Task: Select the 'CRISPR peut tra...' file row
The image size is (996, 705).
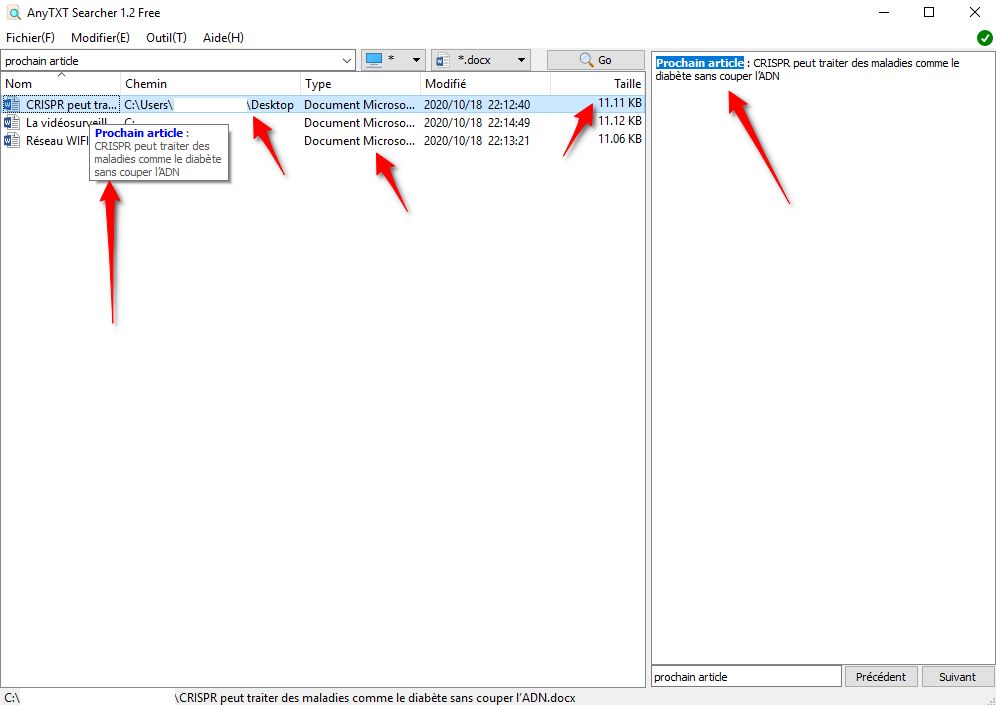Action: (x=323, y=104)
